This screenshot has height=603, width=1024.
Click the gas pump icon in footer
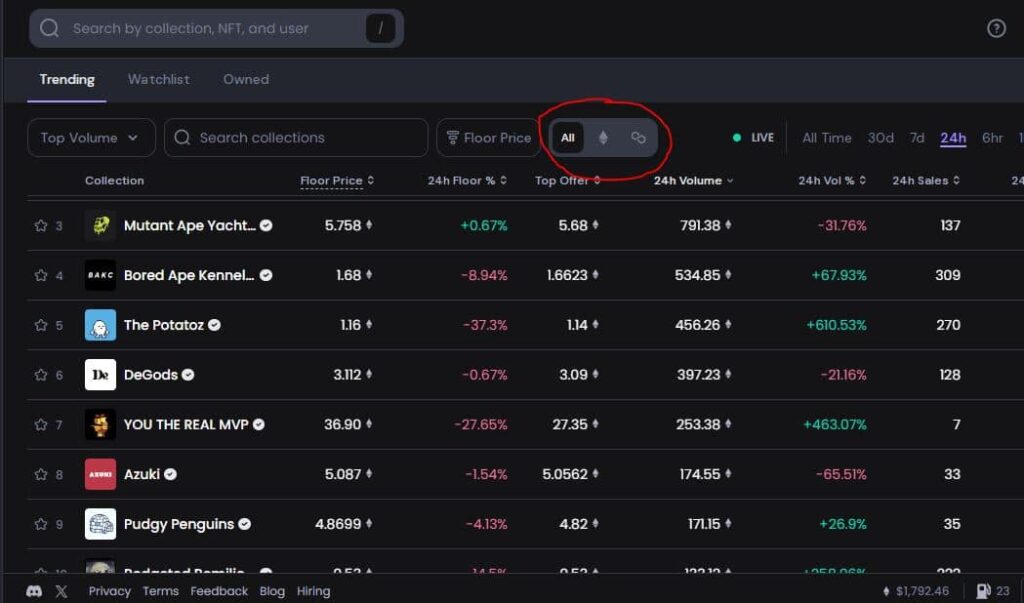click(x=983, y=591)
